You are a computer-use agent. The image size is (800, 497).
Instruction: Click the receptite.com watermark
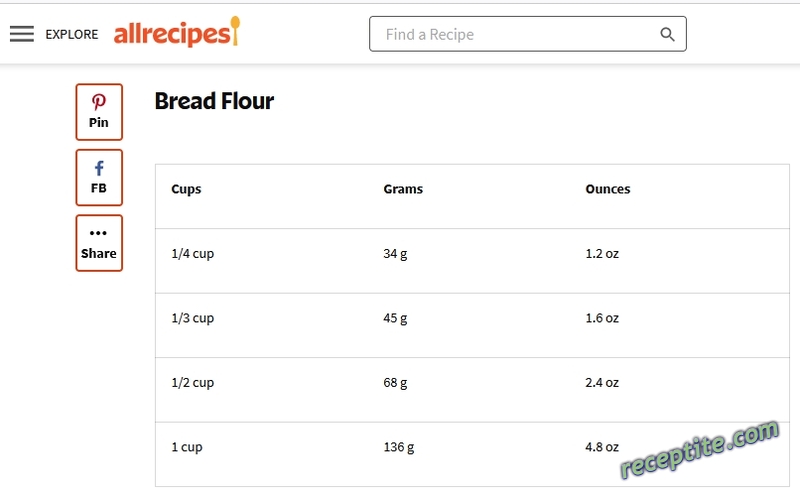pyautogui.click(x=699, y=449)
